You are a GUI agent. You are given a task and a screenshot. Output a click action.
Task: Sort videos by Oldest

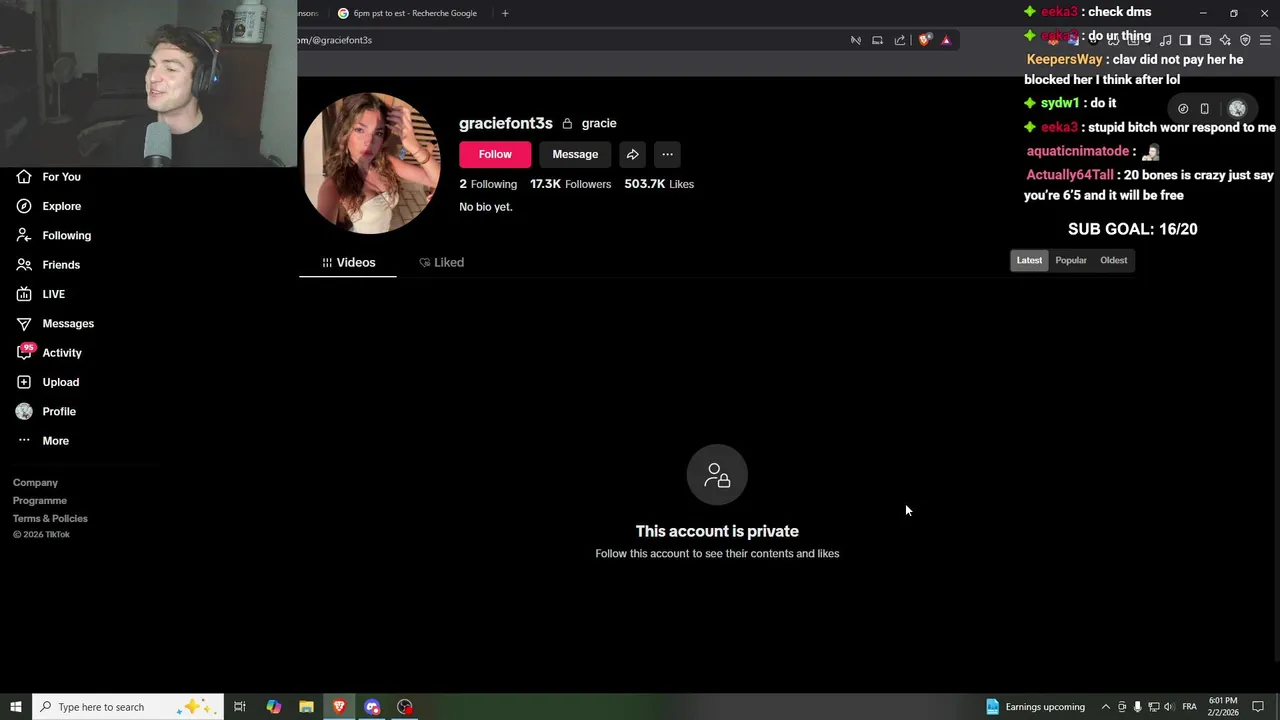click(1114, 261)
